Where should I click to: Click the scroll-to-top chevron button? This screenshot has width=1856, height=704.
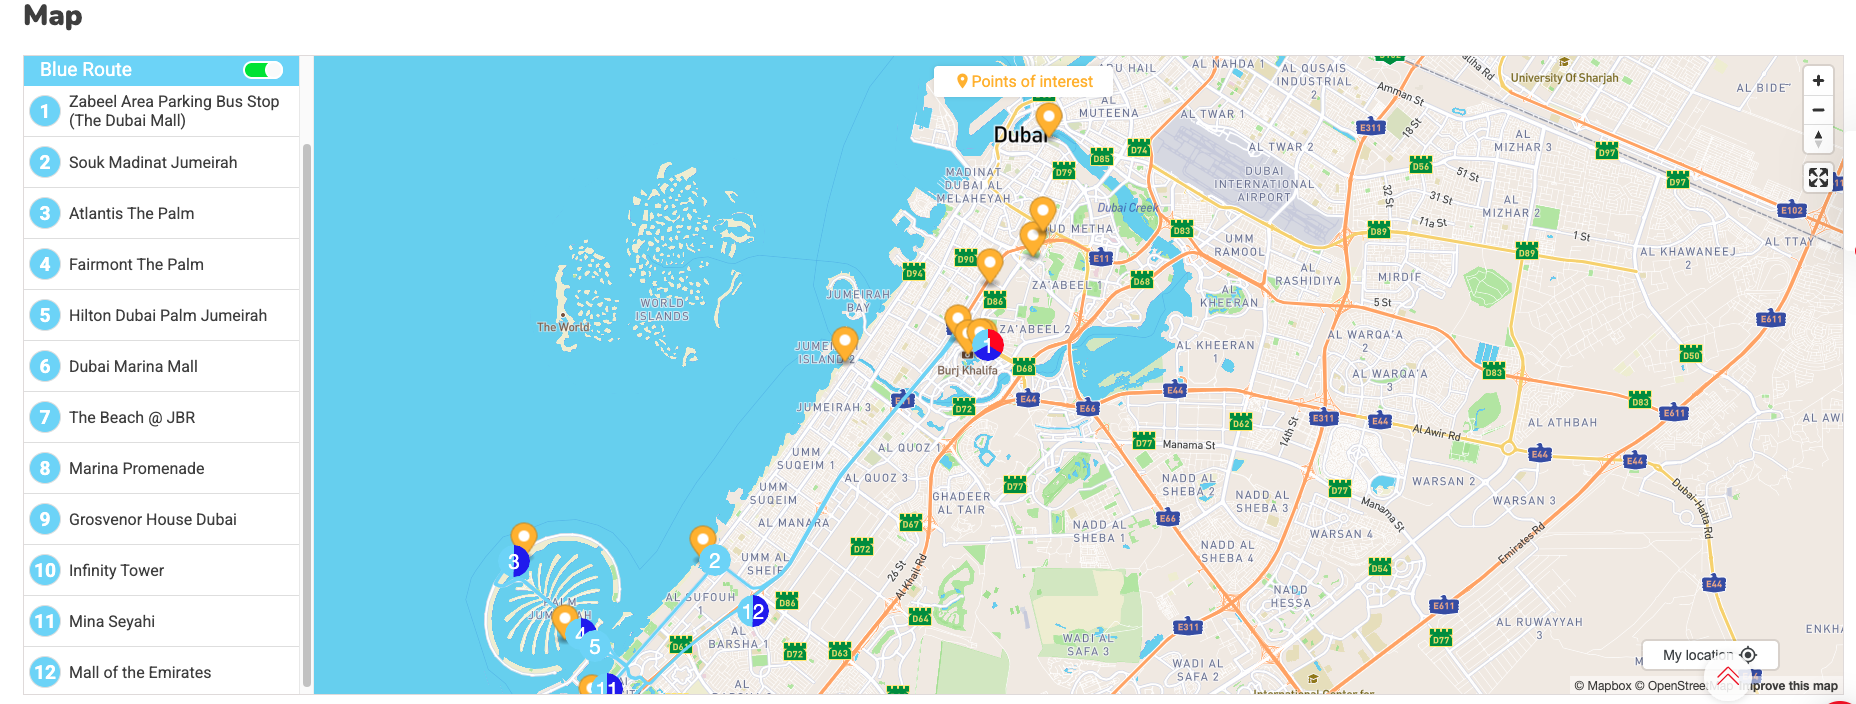pos(1728,678)
